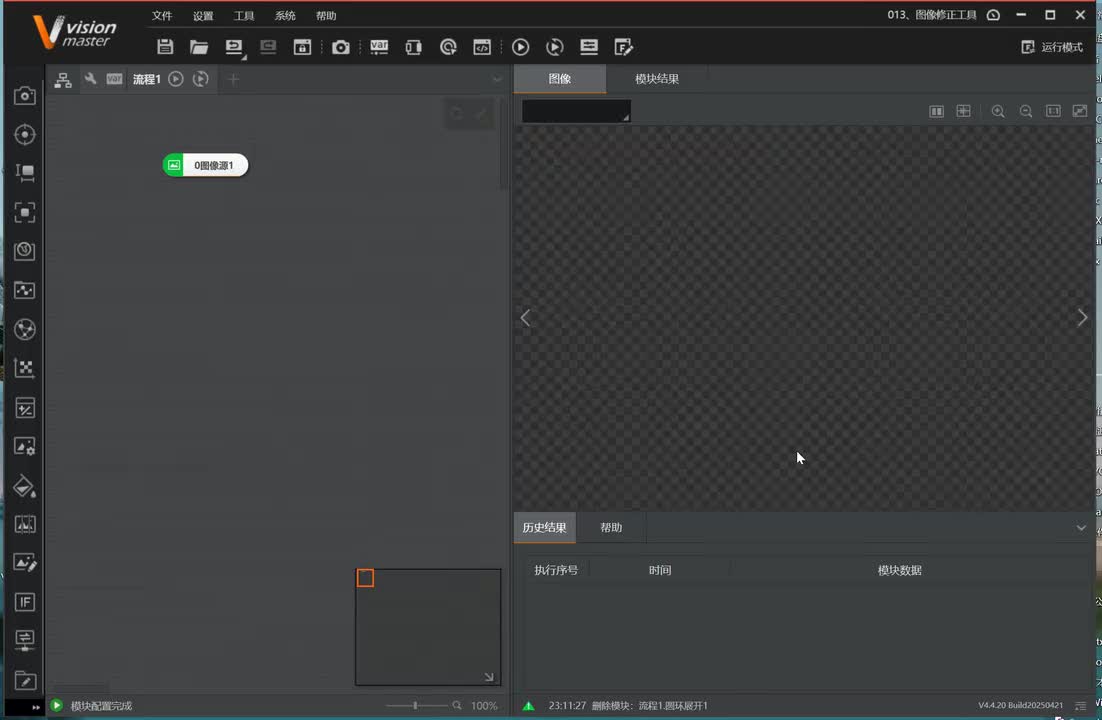Viewport: 1102px width, 720px height.
Task: Open communication management device icon
Action: [413, 47]
